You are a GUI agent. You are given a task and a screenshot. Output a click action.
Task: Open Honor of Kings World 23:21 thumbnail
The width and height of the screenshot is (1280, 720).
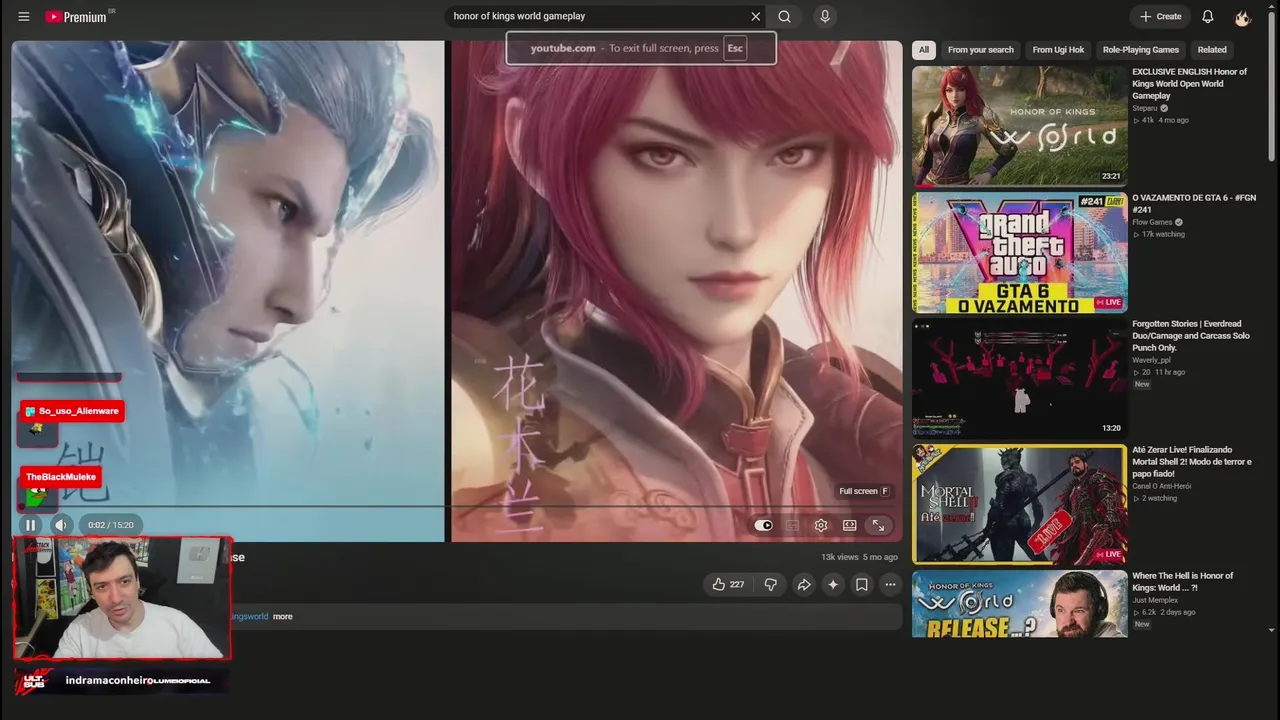tap(1020, 127)
